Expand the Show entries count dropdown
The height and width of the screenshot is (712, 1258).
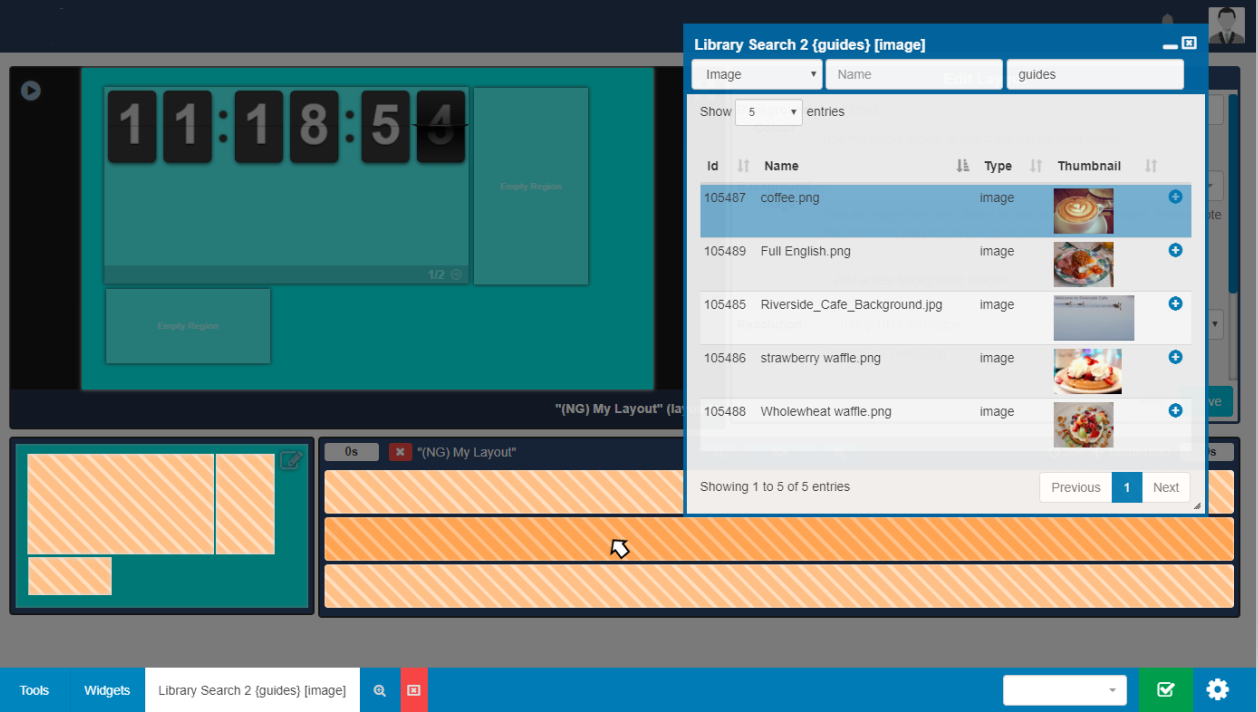point(768,112)
